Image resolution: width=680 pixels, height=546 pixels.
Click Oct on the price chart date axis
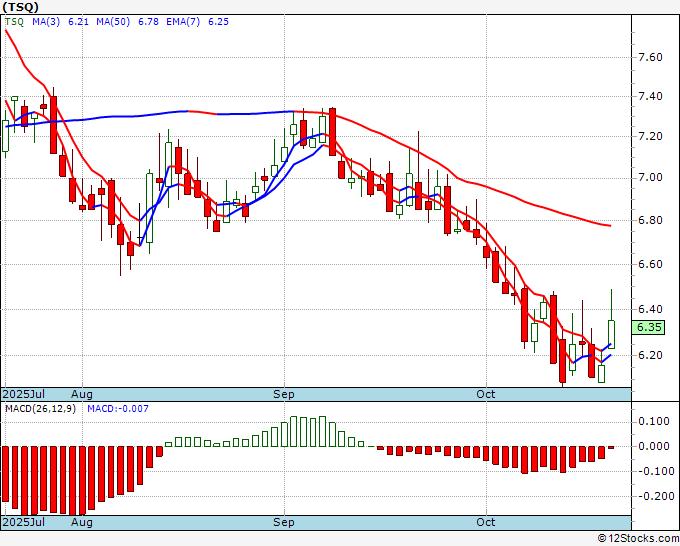point(486,394)
